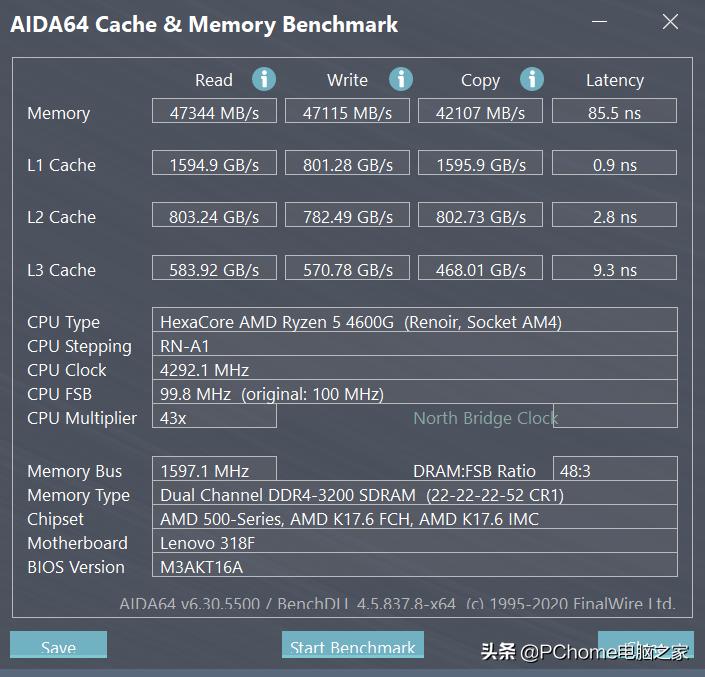This screenshot has width=705, height=677.
Task: Start the benchmark
Action: (353, 646)
